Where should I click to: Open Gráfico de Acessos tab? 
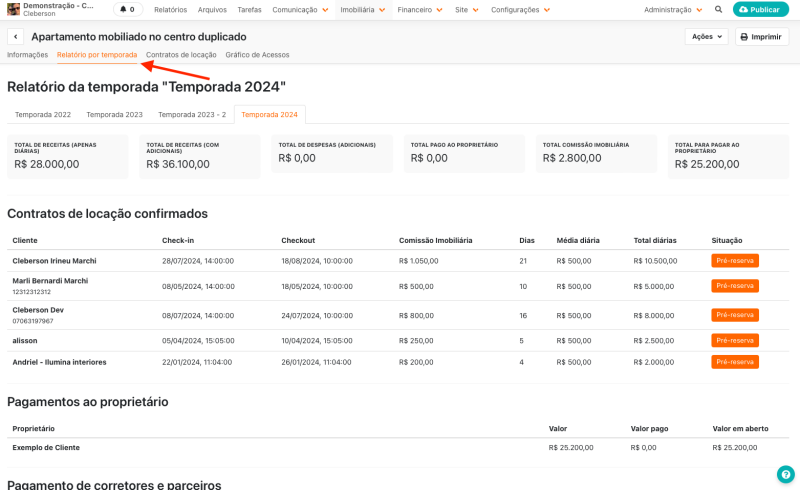point(257,55)
